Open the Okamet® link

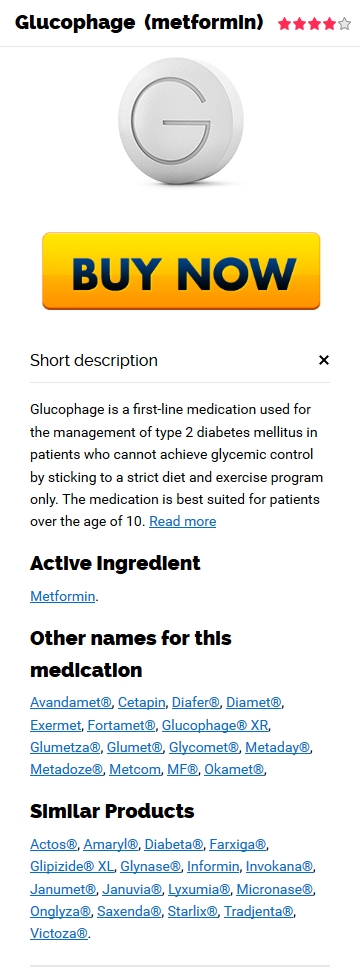pos(234,770)
